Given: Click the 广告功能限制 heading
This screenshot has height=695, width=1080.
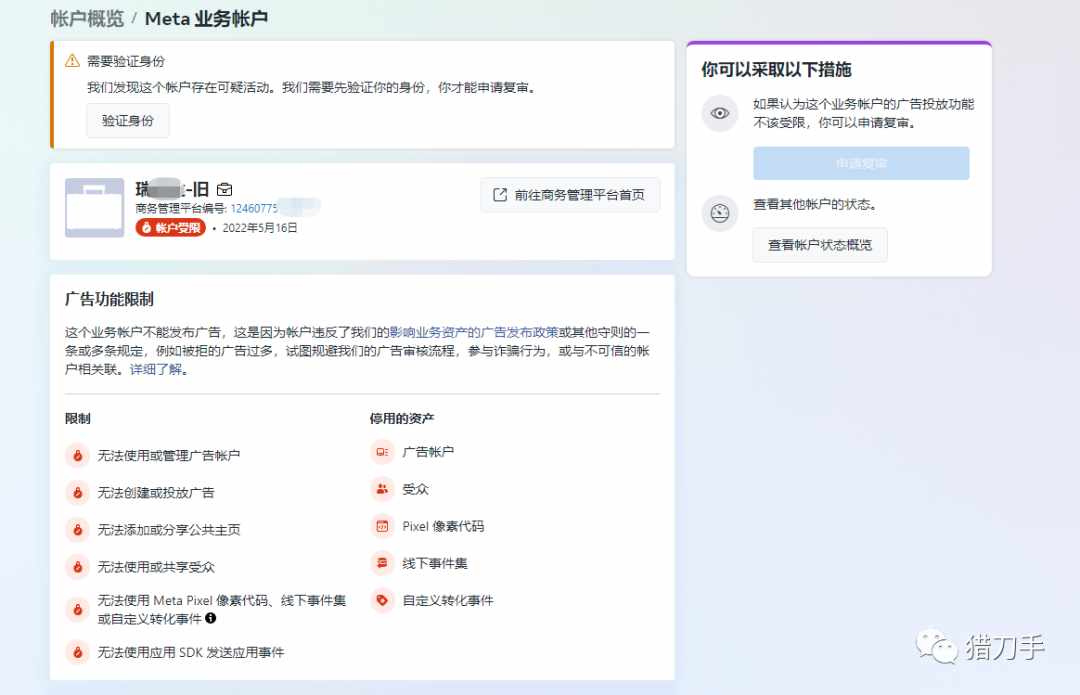Looking at the screenshot, I should point(110,299).
